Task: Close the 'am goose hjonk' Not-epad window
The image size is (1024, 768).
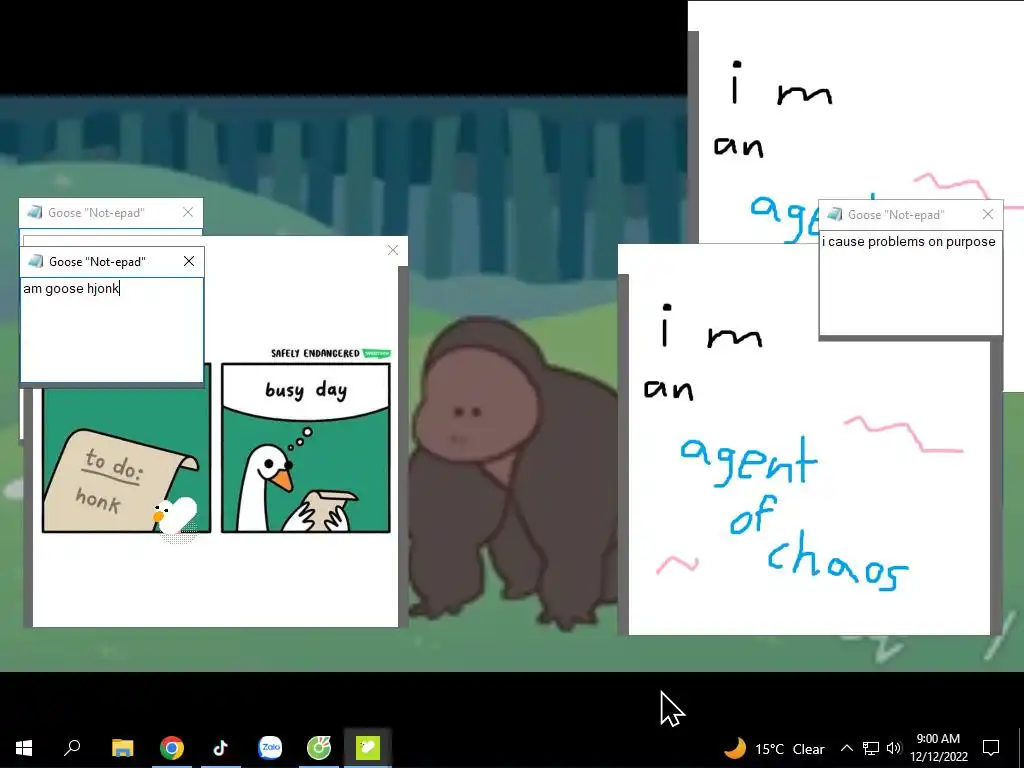Action: click(189, 261)
